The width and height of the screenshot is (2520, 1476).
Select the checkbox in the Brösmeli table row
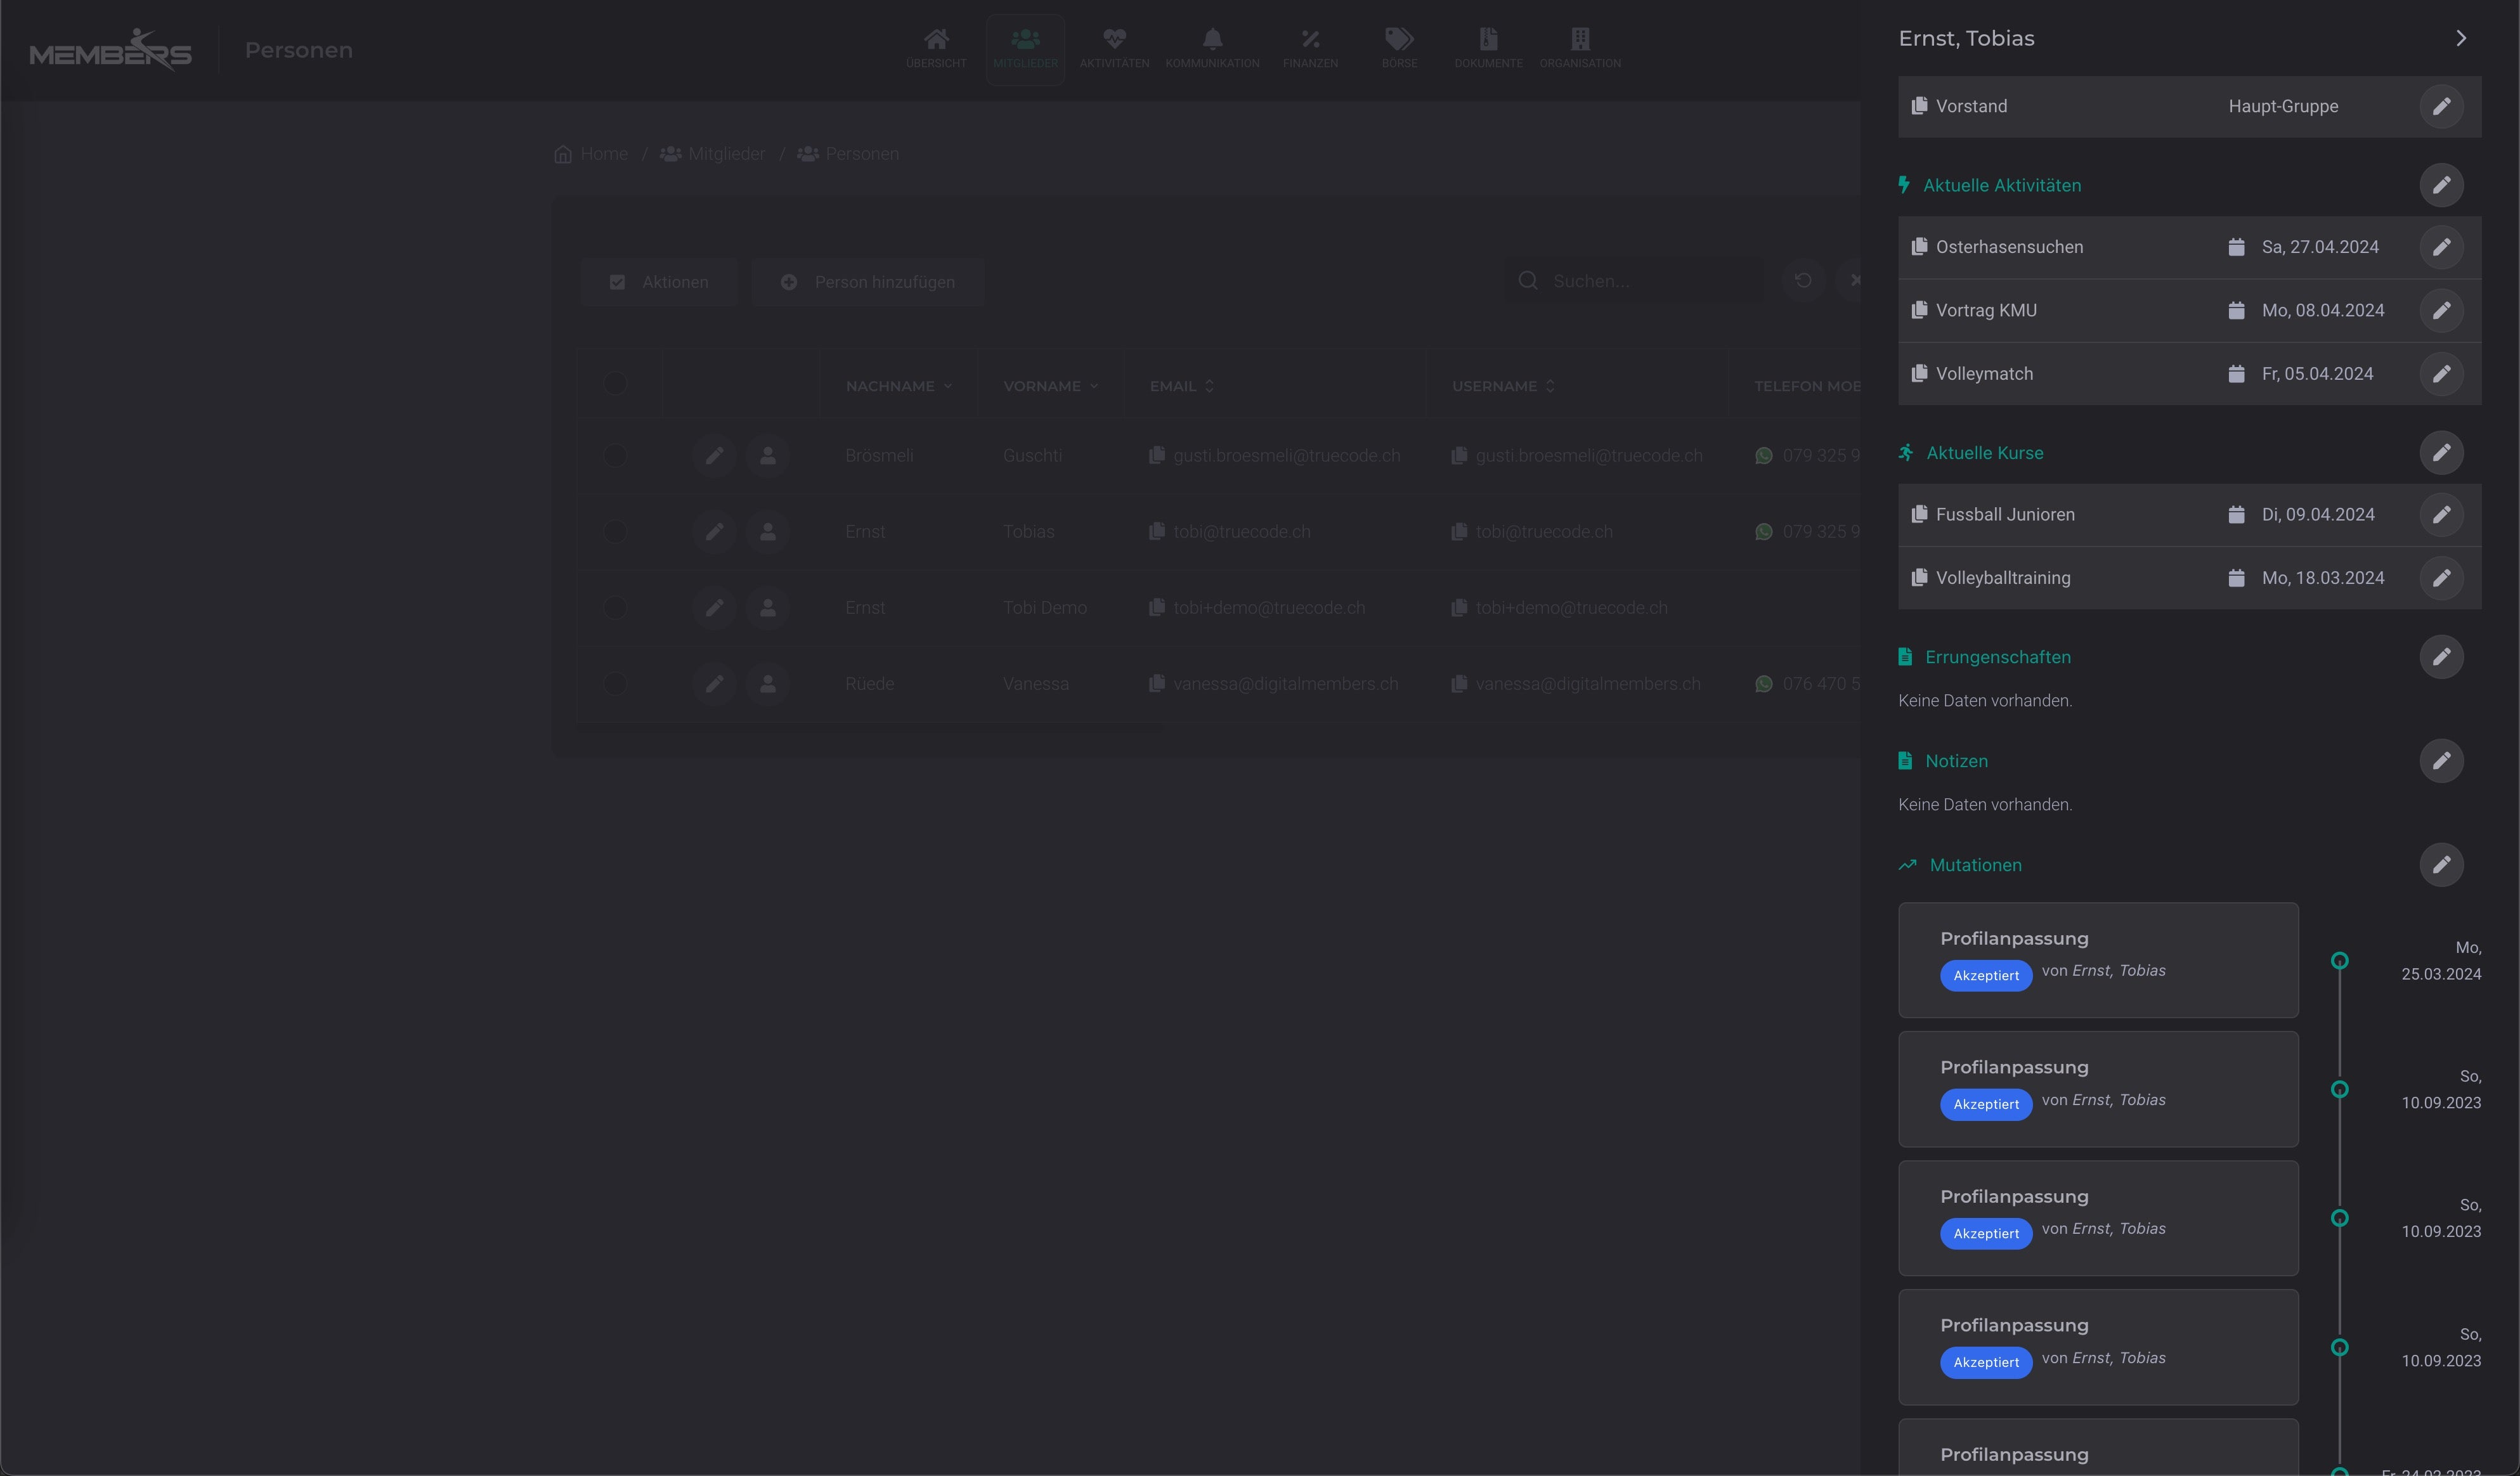pyautogui.click(x=616, y=456)
